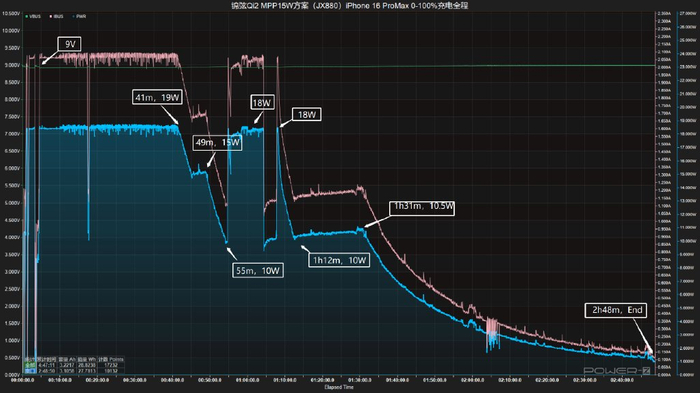
Task: Click the 5.000W power axis label
Action: (688, 308)
